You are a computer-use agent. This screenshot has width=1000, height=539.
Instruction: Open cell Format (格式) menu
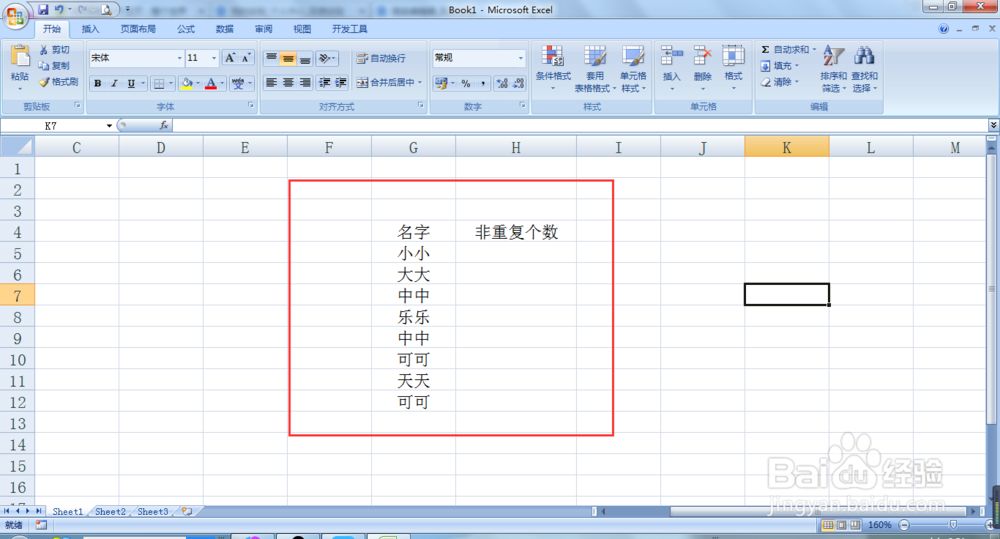[x=733, y=66]
